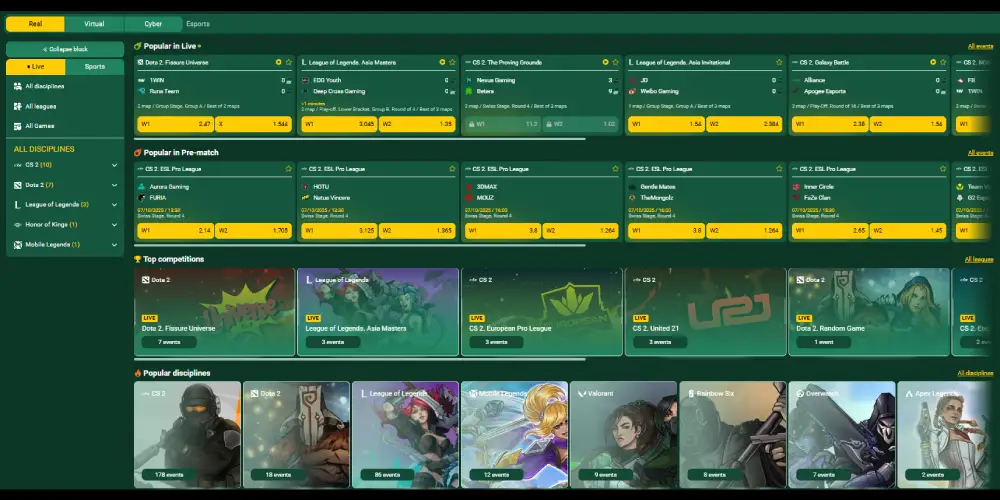This screenshot has width=1000, height=500.
Task: Bet W2 1.365 on Natus Vincere
Action: pos(417,231)
